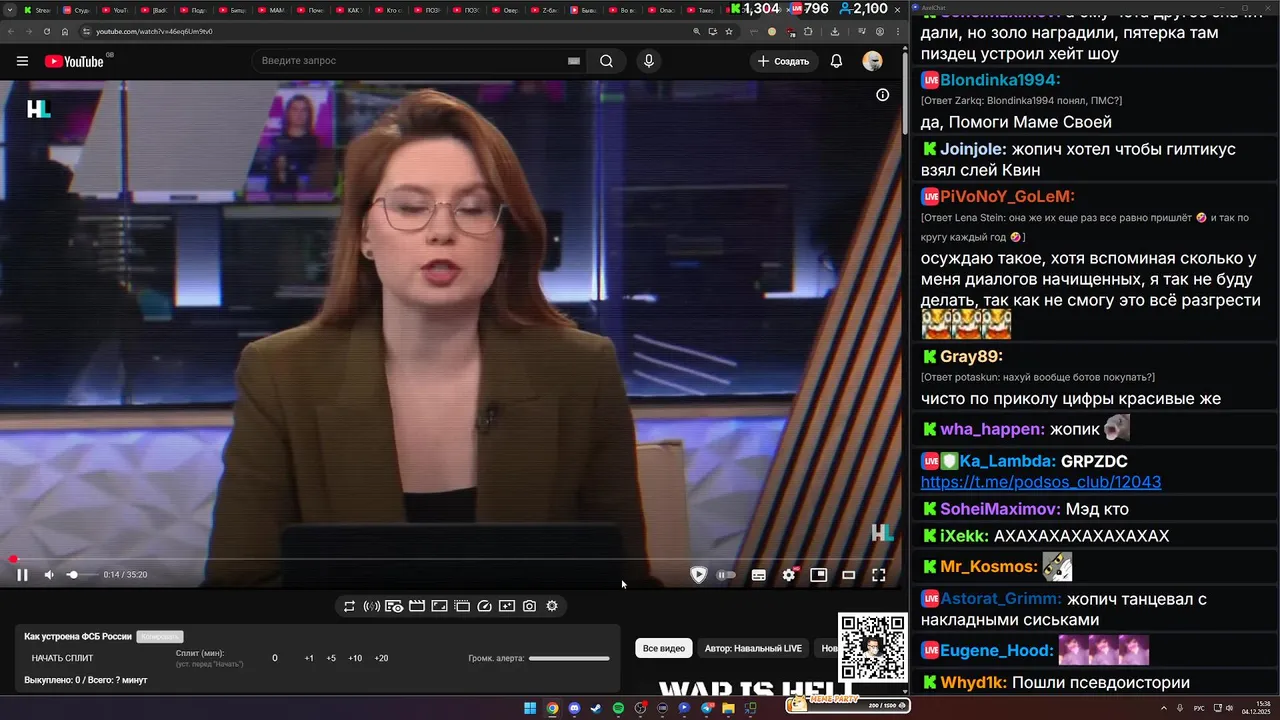Reload the page in browser
The width and height of the screenshot is (1280, 720).
click(46, 31)
